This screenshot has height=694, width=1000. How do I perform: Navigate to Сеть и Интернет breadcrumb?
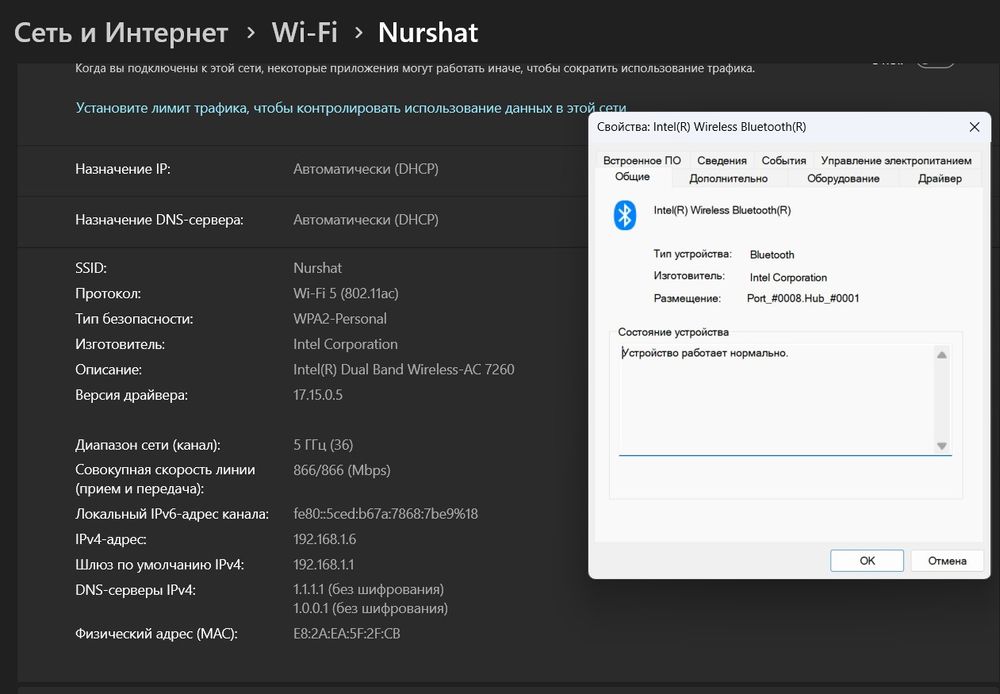121,33
